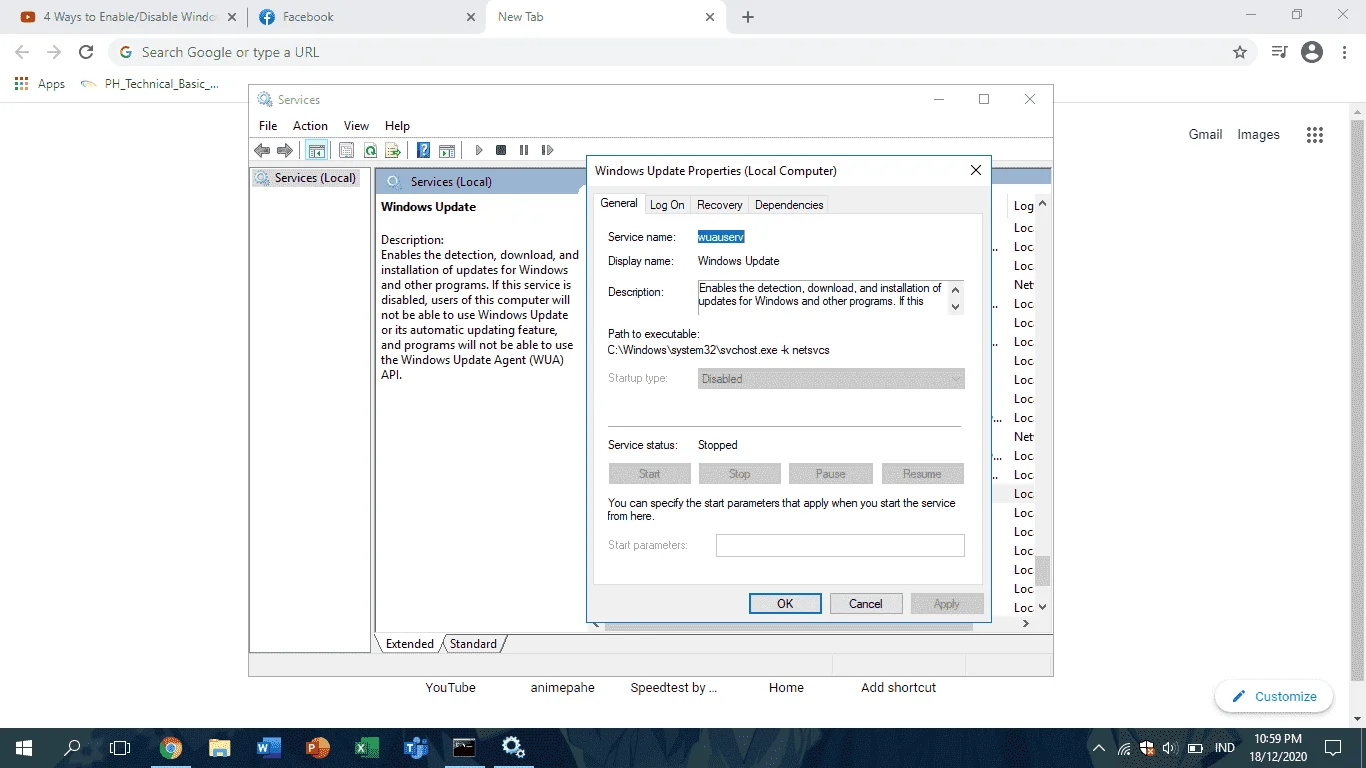The width and height of the screenshot is (1366, 768).
Task: Open the Action menu in Services
Action: pyautogui.click(x=310, y=126)
